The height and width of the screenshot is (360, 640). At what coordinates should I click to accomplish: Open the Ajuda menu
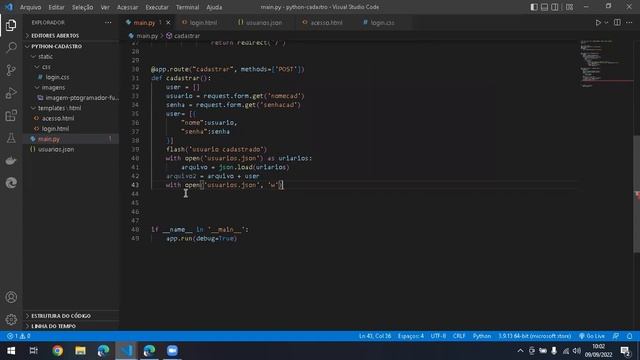[214, 7]
